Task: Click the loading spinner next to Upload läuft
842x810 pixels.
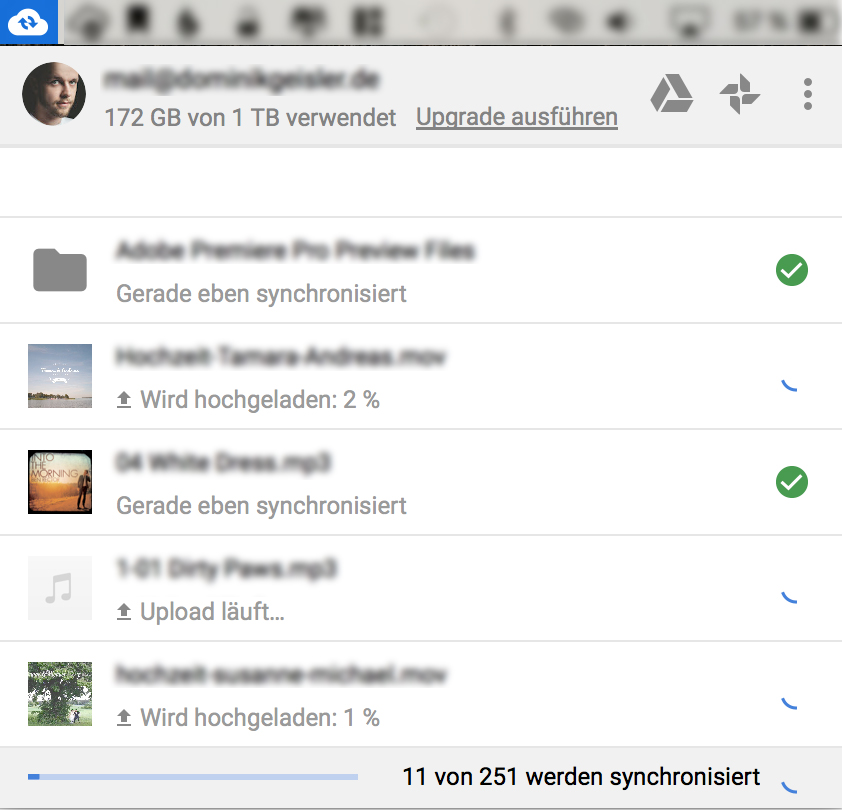Action: tap(789, 597)
